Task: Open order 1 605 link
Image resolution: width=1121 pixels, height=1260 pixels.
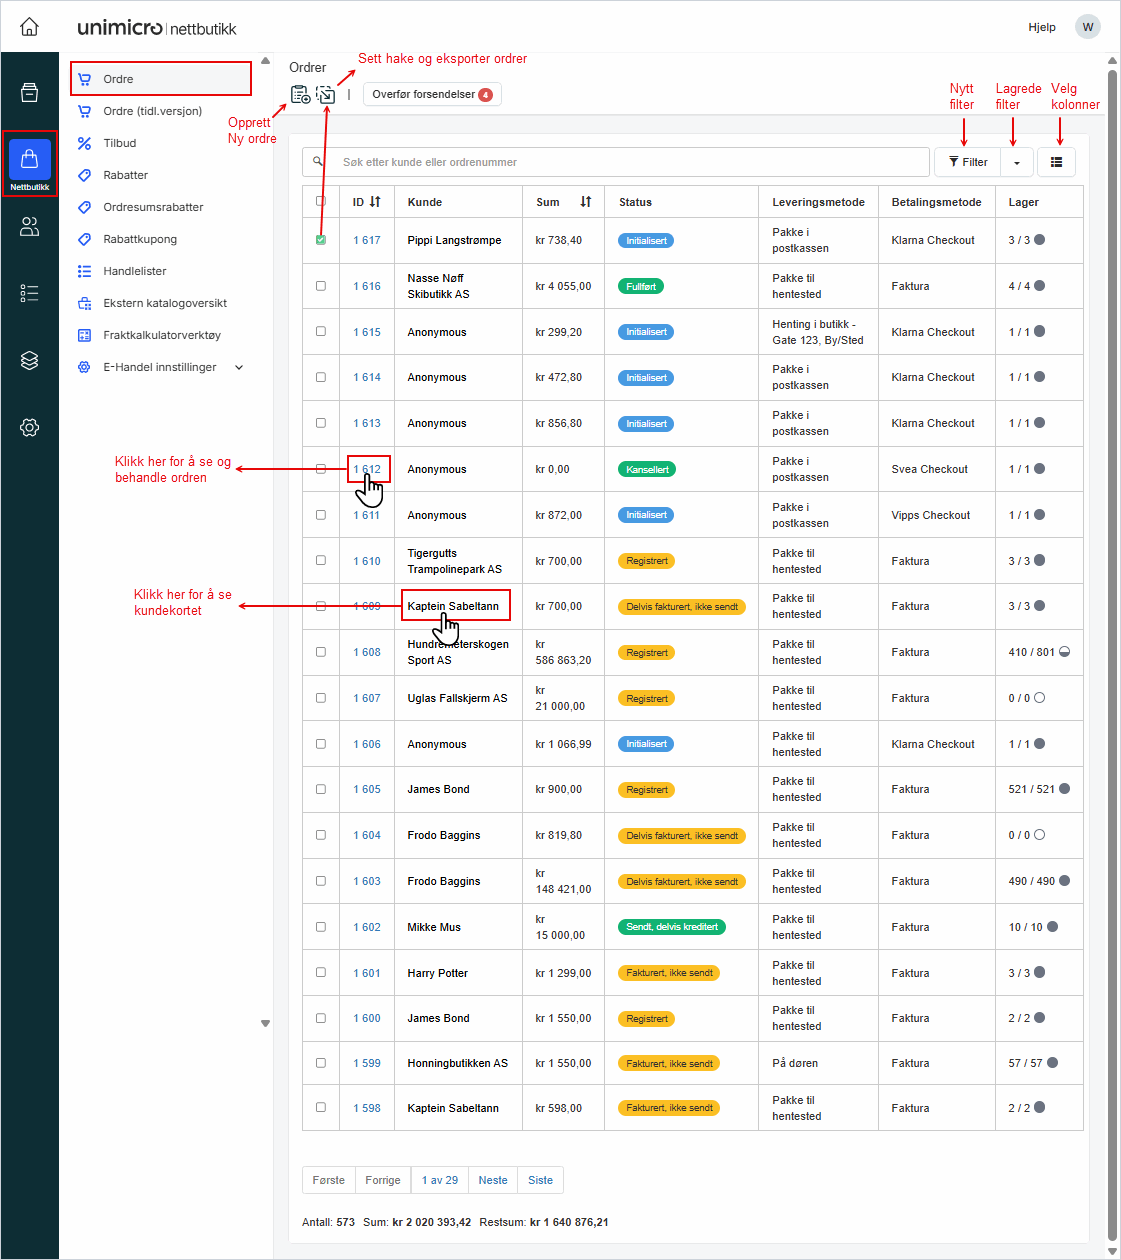Action: (367, 790)
